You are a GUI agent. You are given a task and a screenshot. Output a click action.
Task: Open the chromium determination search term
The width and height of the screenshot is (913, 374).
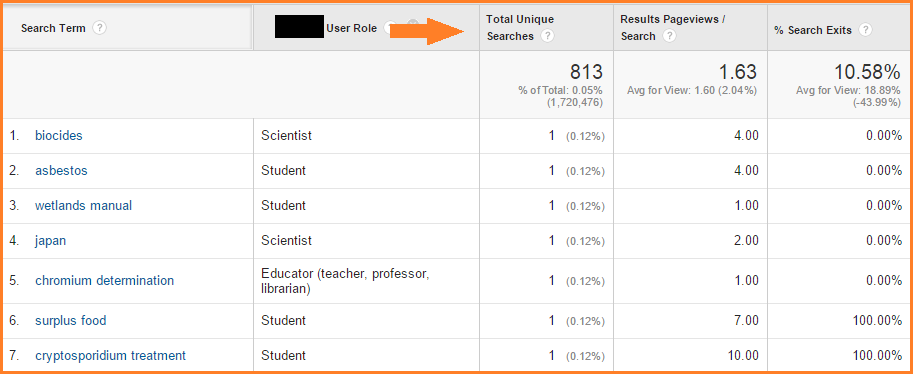click(104, 281)
